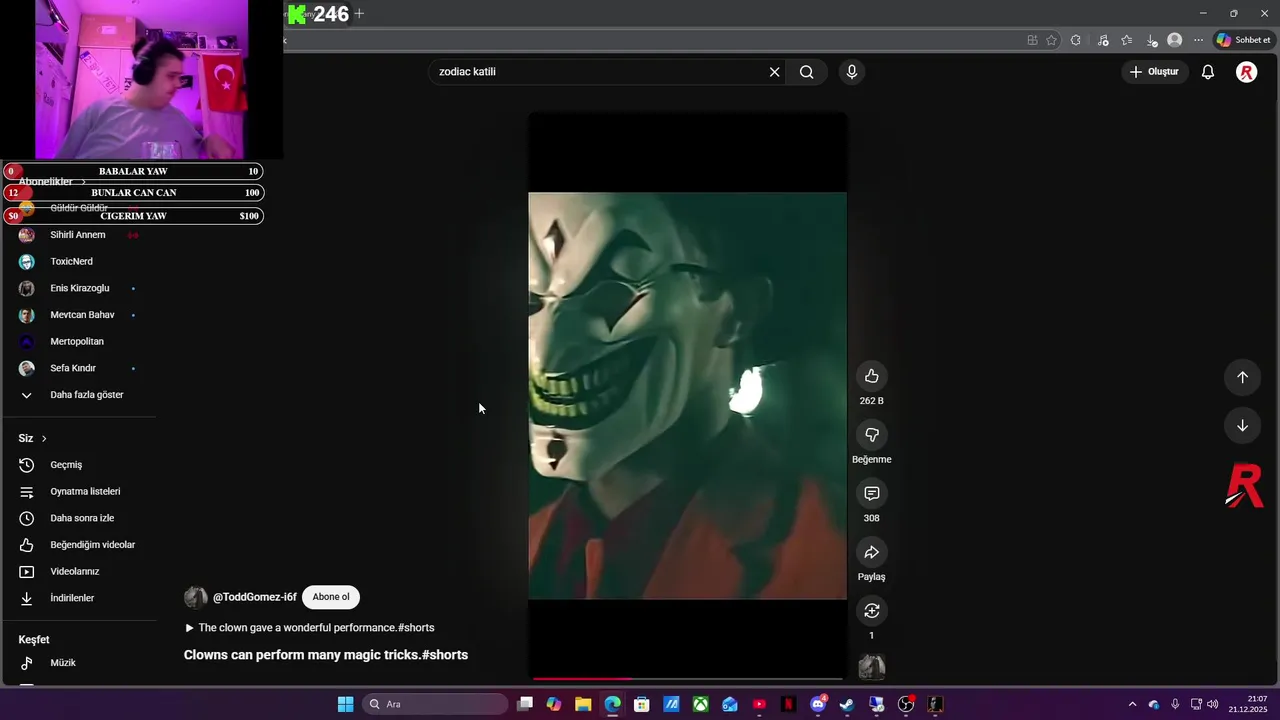Open the comments showing 308

tap(872, 493)
